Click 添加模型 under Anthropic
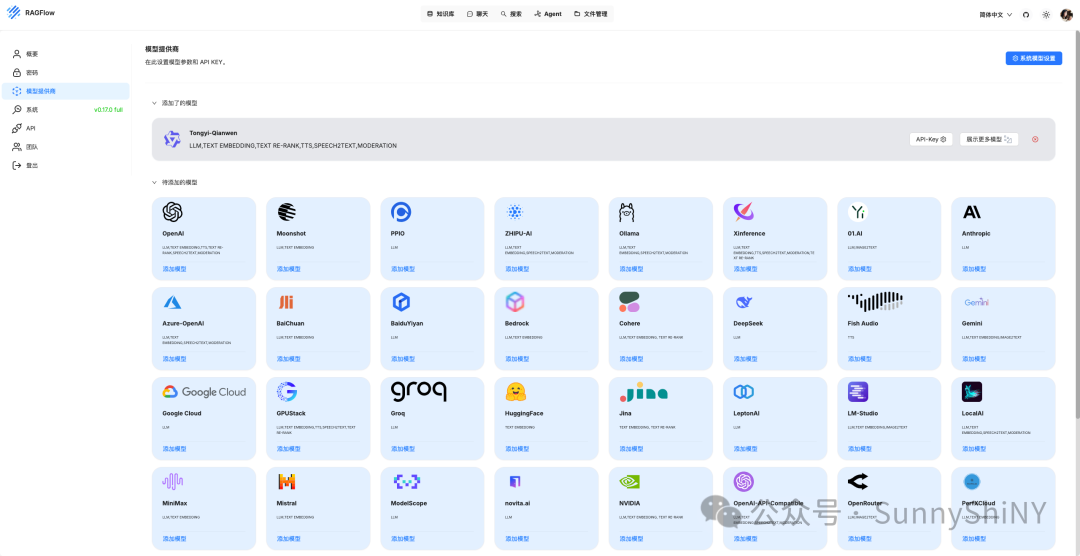 (975, 269)
